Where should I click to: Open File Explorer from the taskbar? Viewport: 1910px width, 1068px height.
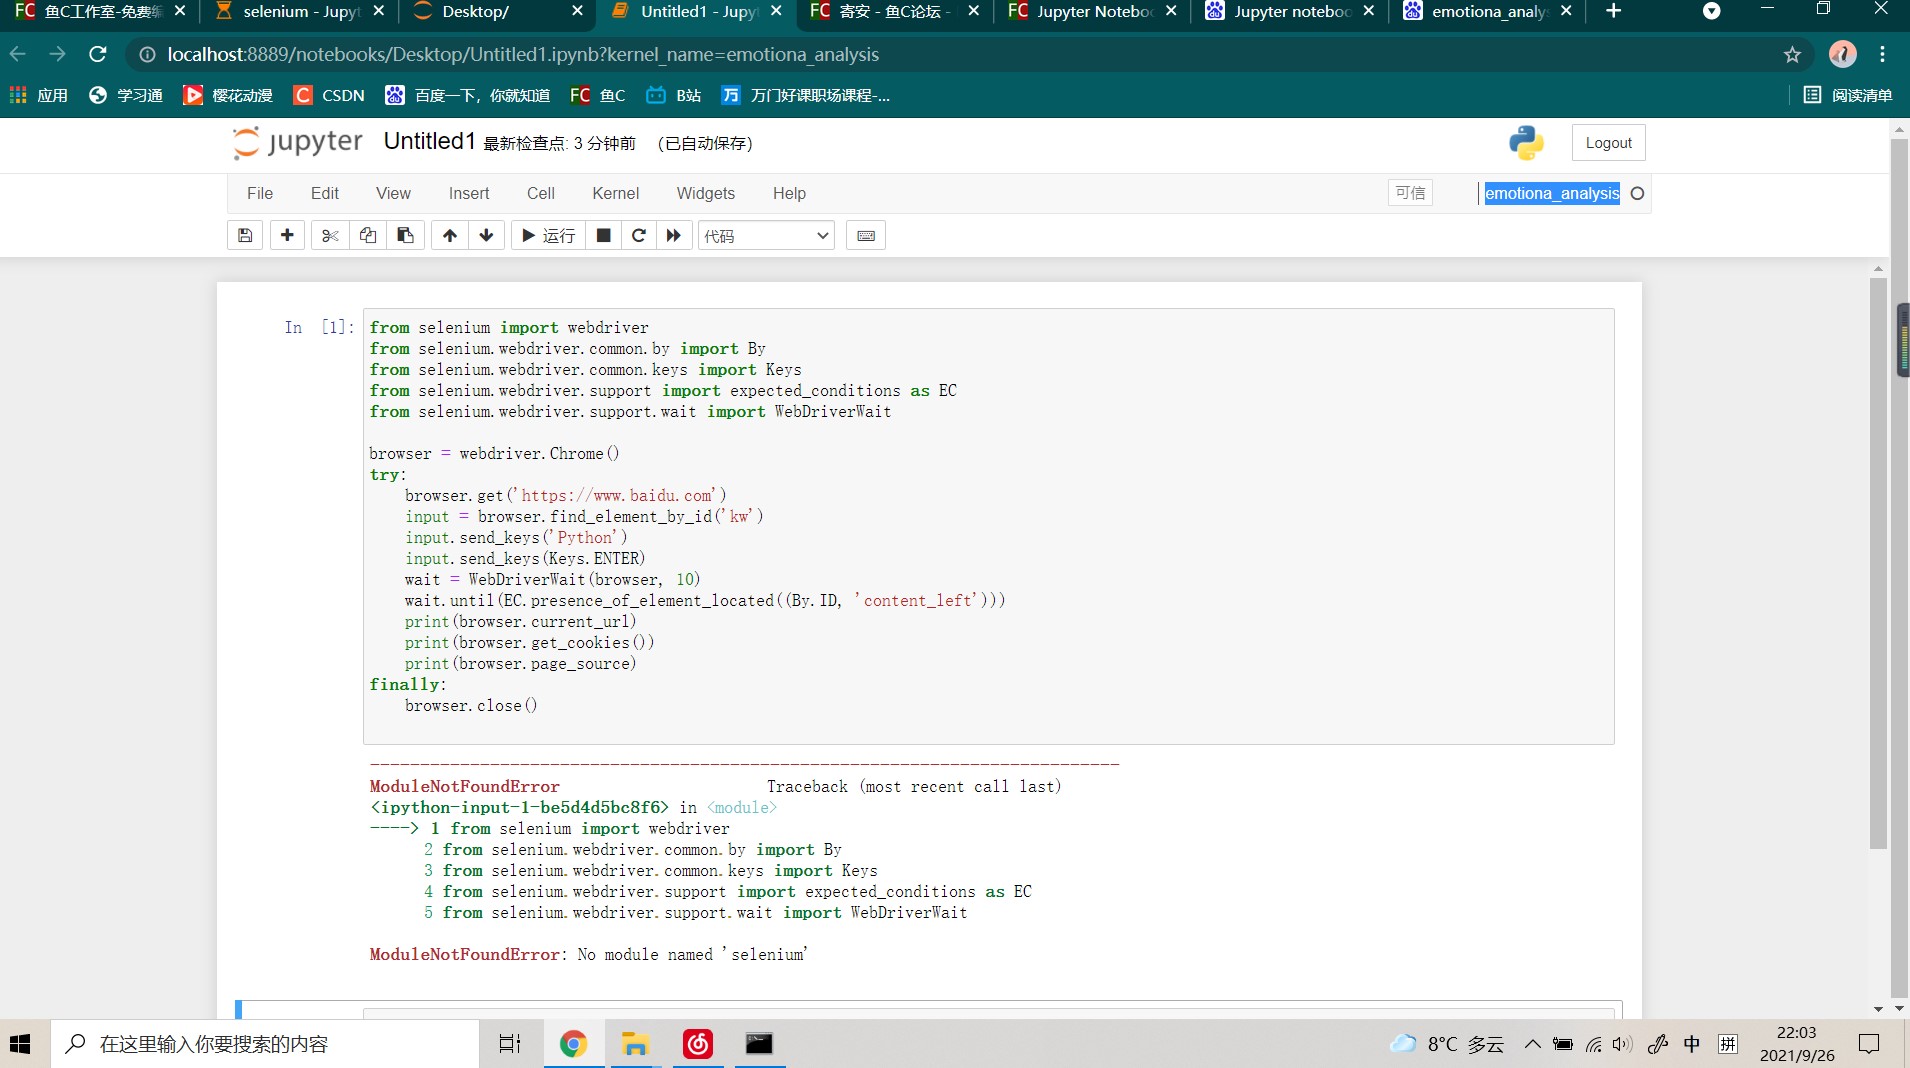pyautogui.click(x=635, y=1044)
